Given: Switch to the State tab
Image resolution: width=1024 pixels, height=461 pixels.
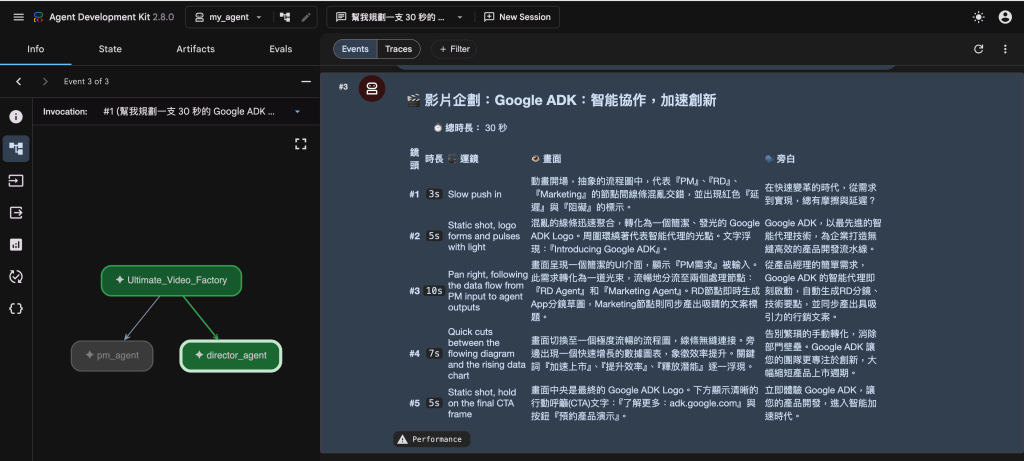Looking at the screenshot, I should 110,49.
